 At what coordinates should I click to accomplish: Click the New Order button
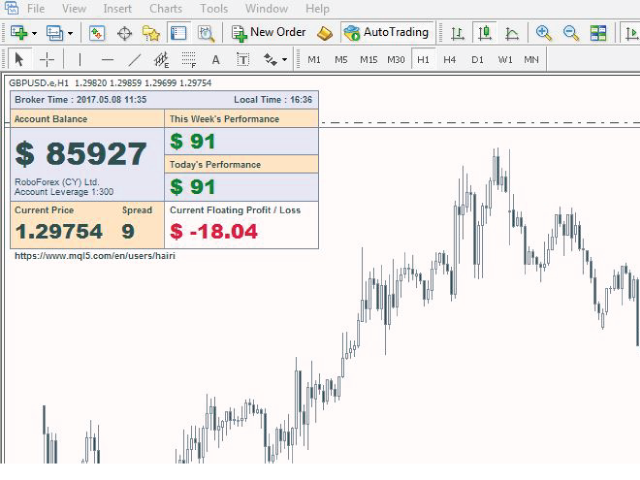[268, 33]
